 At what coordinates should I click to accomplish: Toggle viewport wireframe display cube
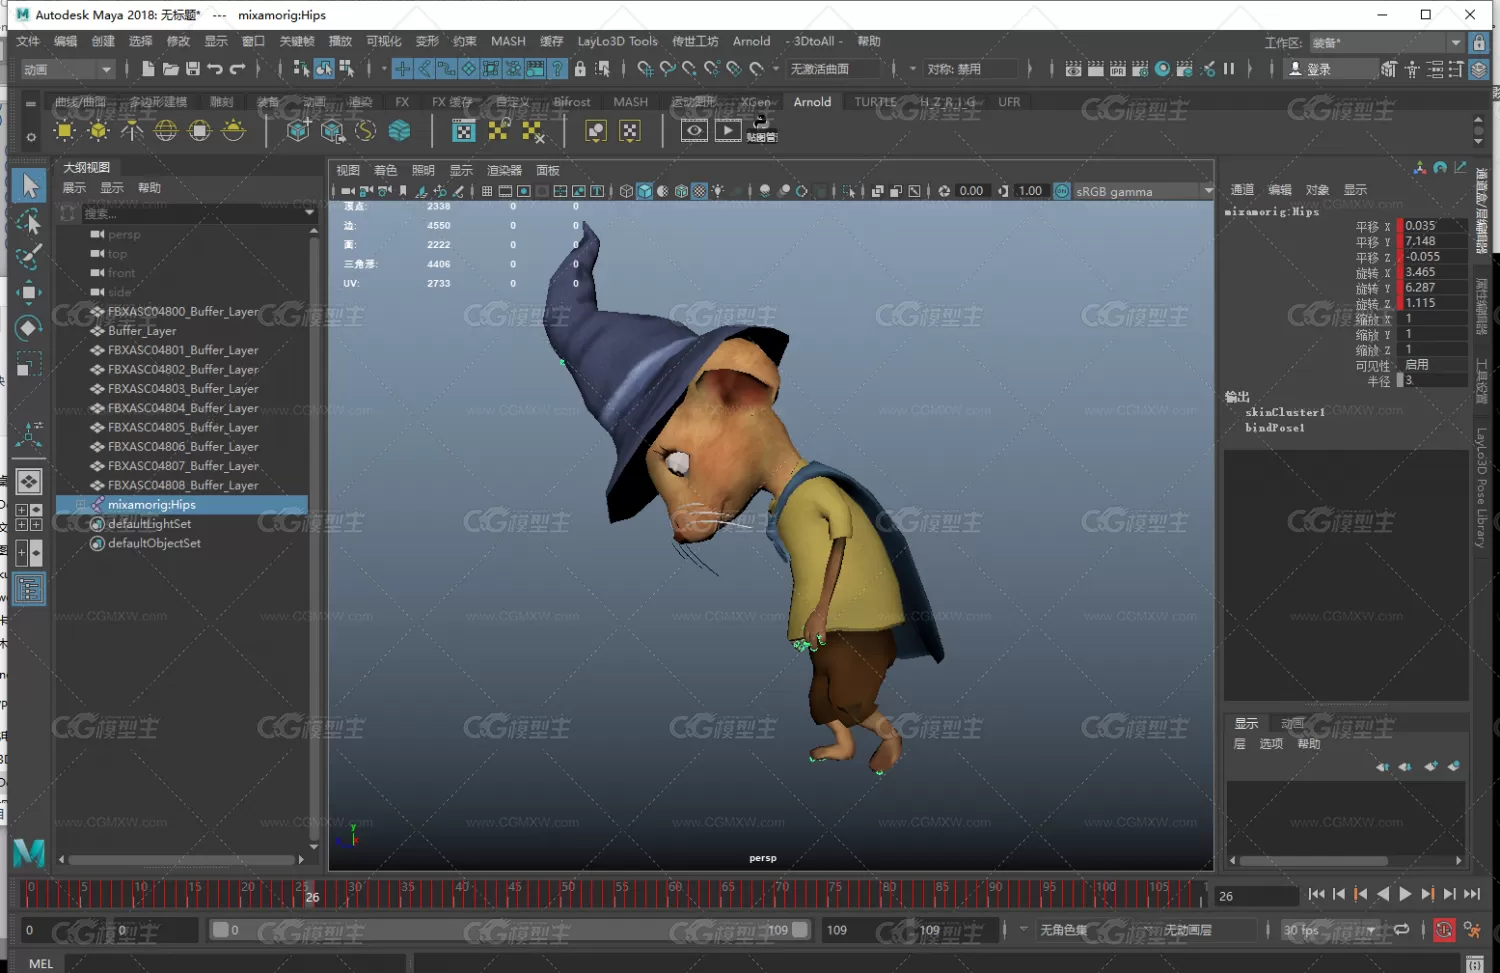tap(626, 191)
